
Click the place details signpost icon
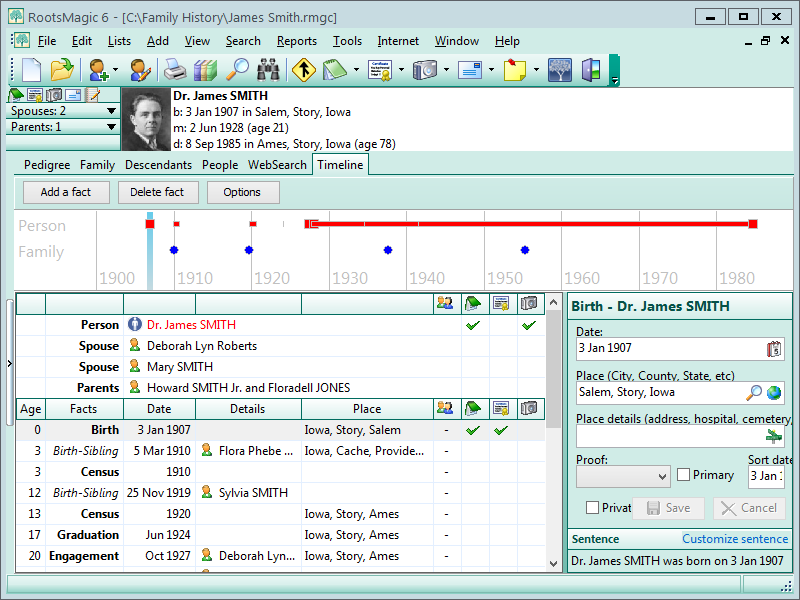click(773, 436)
